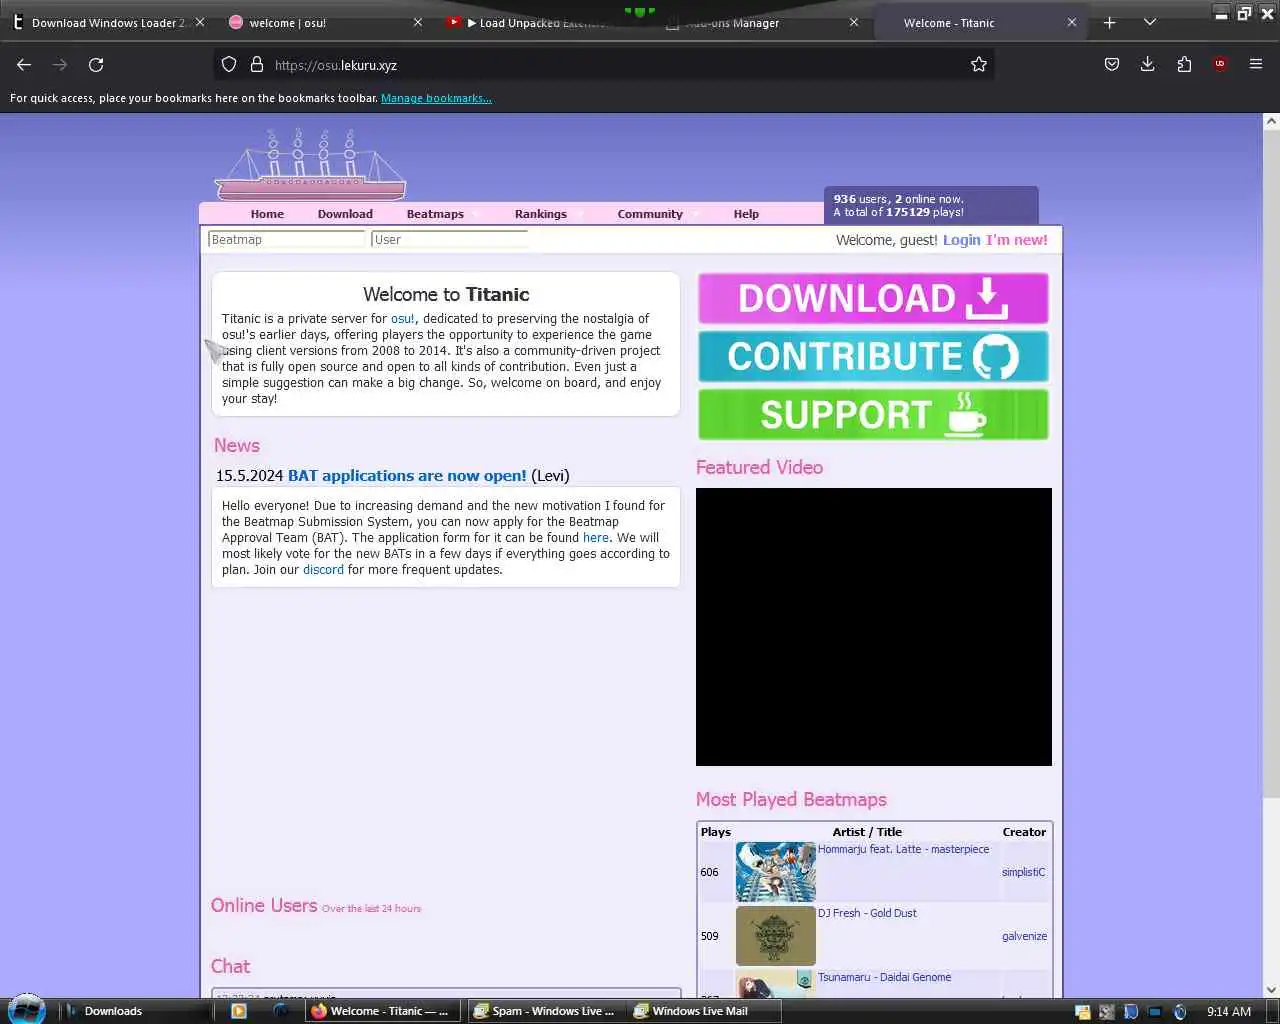The height and width of the screenshot is (1024, 1280).
Task: Open the uBlock Origin extension icon
Action: click(x=1219, y=64)
